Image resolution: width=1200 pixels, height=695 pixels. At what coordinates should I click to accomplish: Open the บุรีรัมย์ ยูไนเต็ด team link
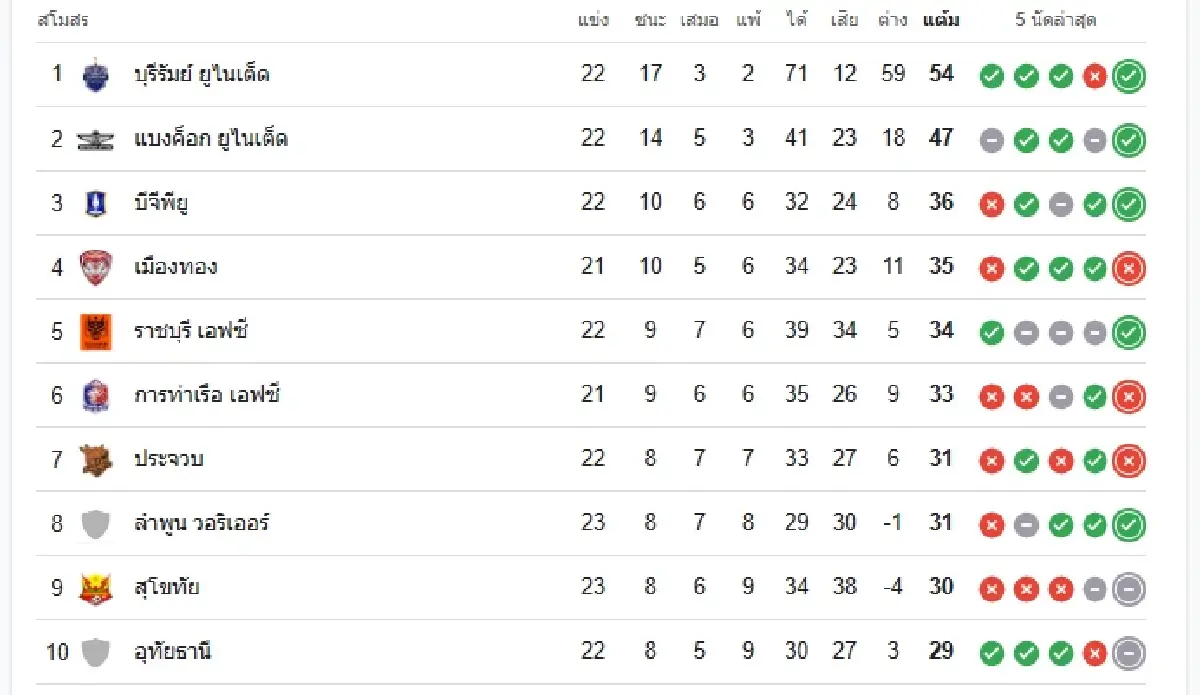click(201, 74)
